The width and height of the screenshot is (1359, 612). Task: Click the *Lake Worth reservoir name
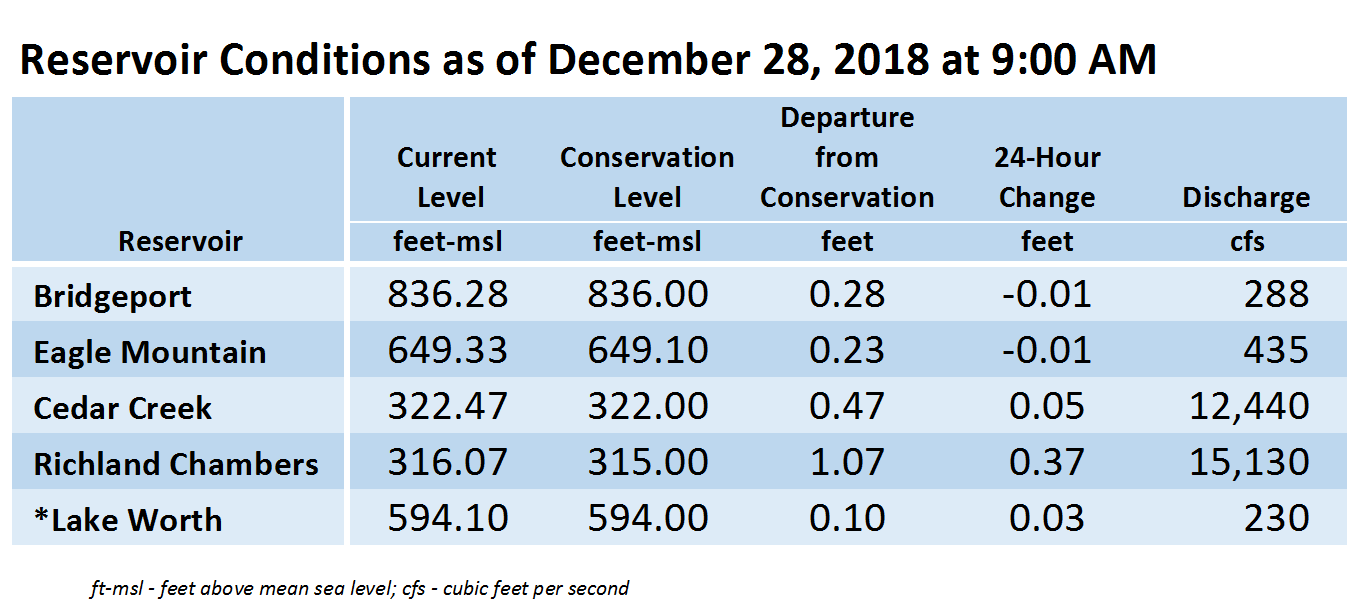(128, 520)
